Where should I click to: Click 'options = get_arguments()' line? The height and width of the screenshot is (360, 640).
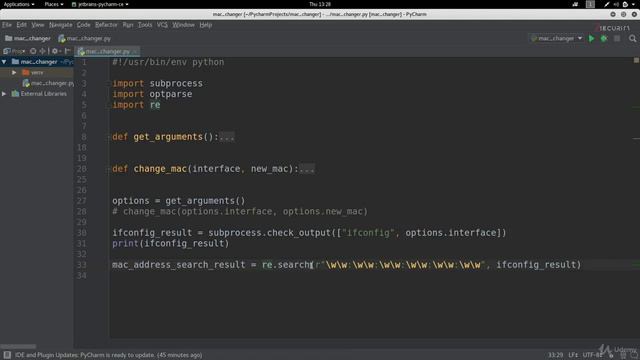click(179, 201)
